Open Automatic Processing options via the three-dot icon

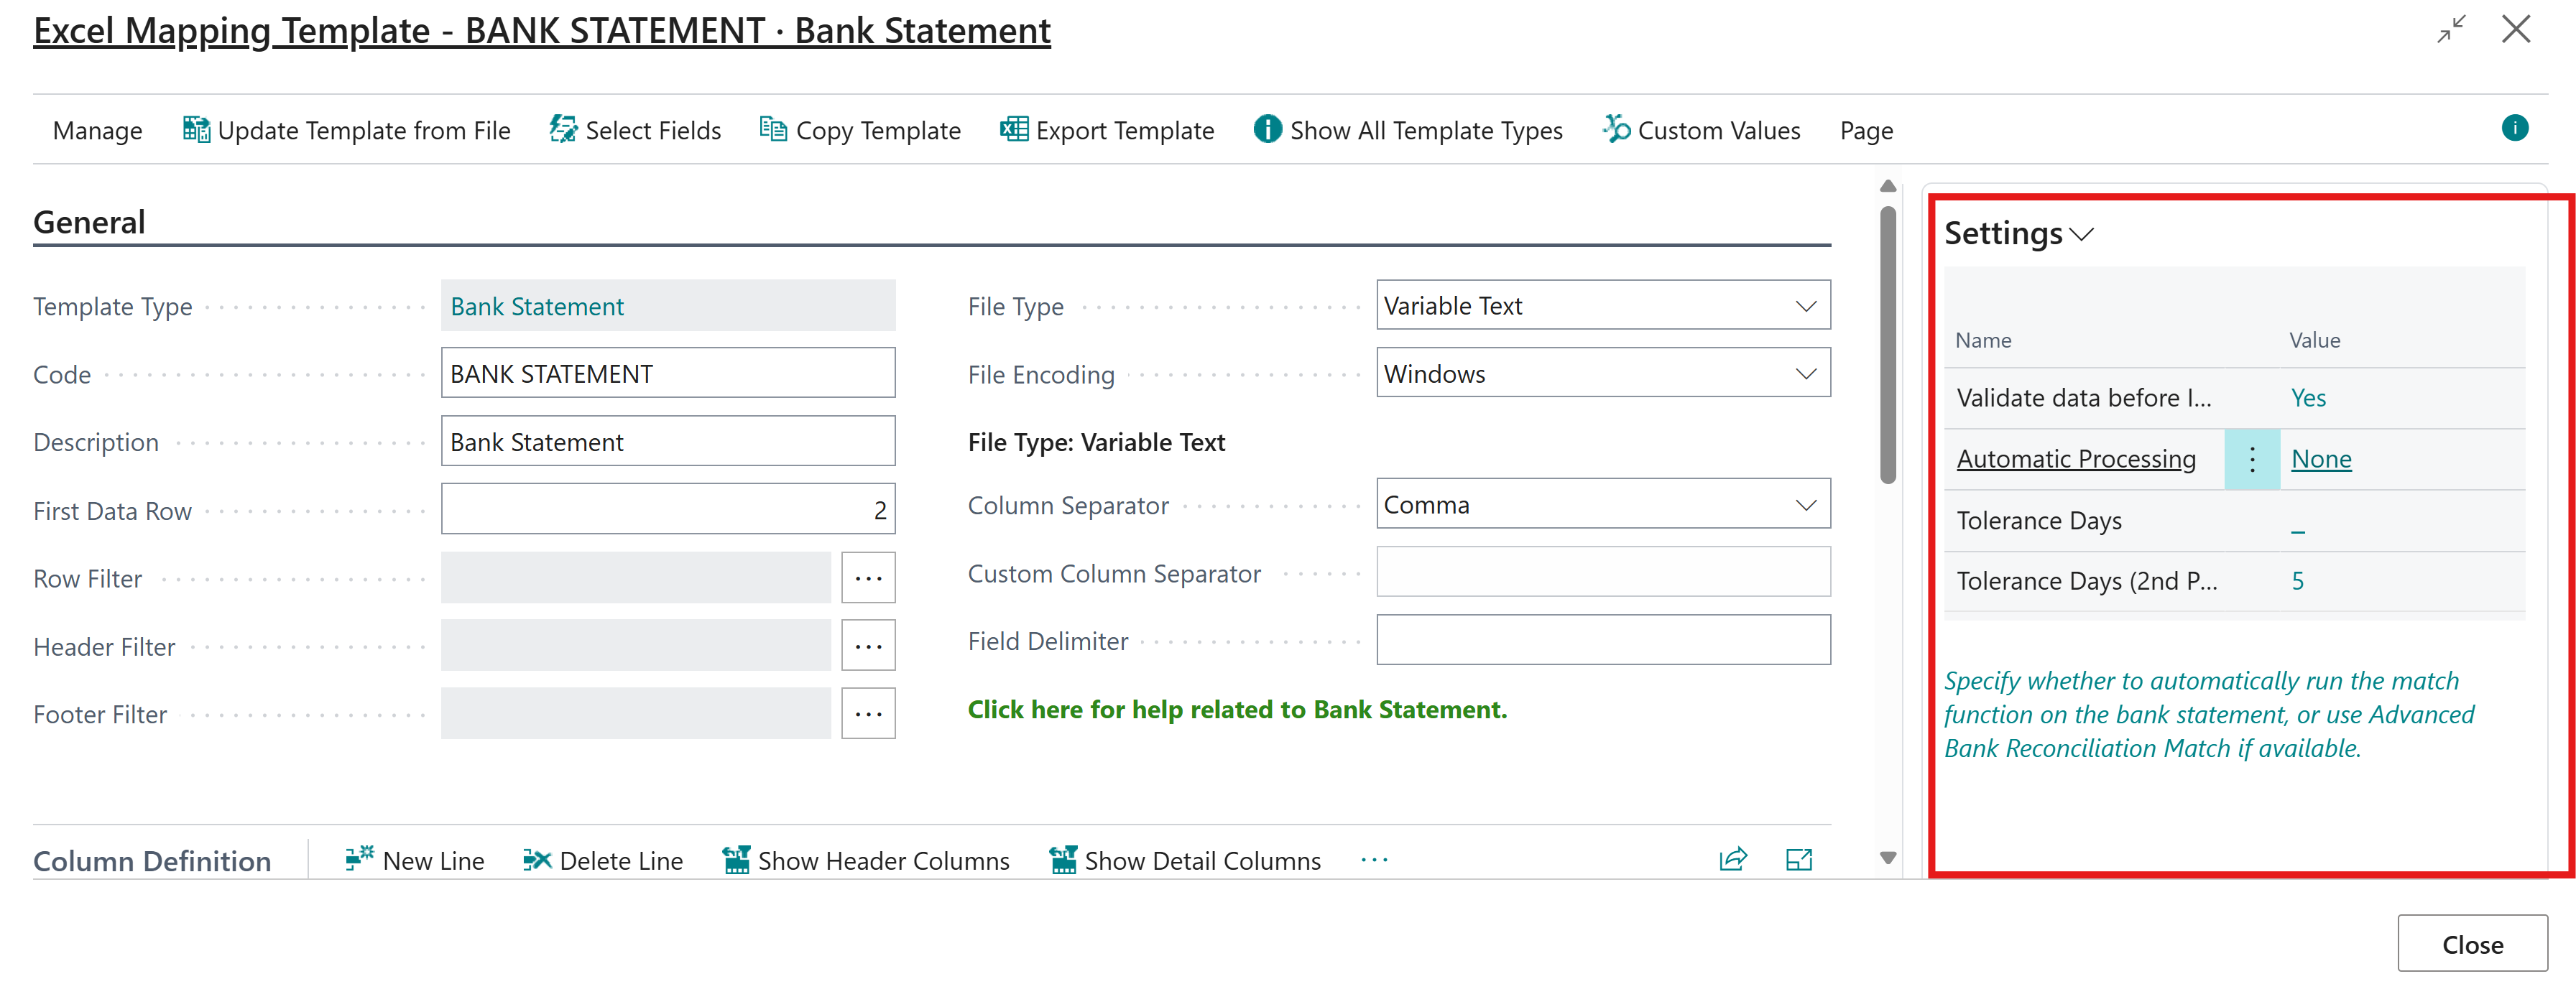click(2252, 458)
